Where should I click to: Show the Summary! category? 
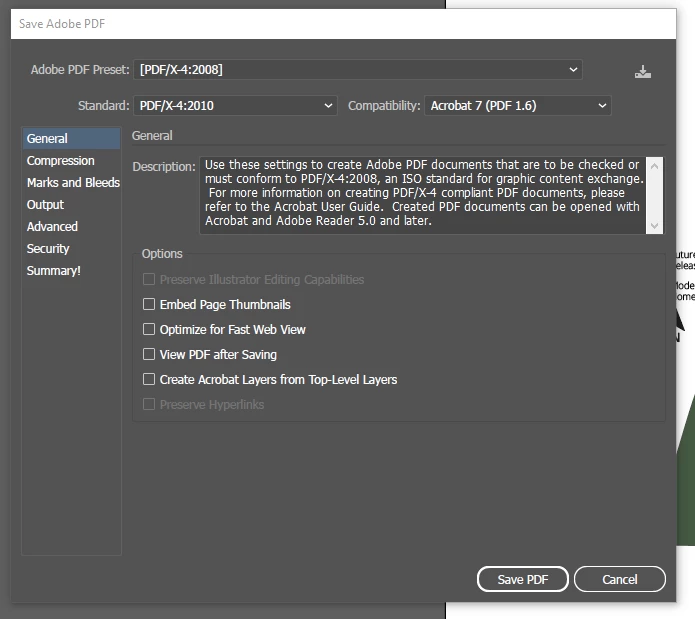pyautogui.click(x=71, y=271)
